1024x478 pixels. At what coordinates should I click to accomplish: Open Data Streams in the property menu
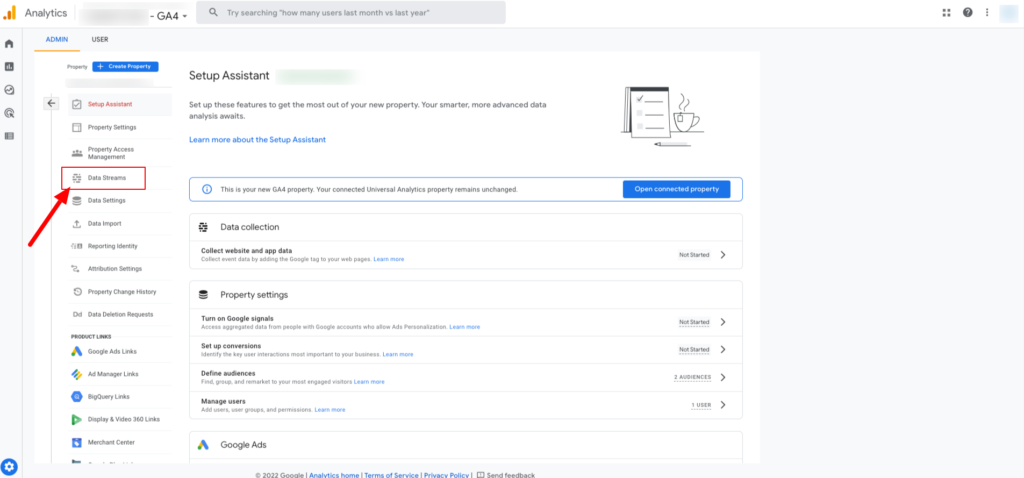pyautogui.click(x=120, y=178)
